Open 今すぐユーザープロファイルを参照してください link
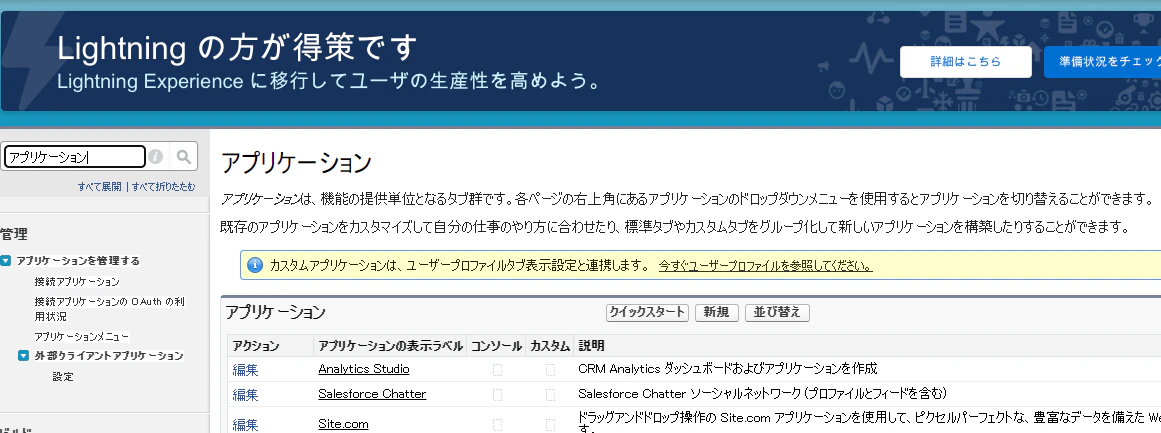 coord(766,266)
